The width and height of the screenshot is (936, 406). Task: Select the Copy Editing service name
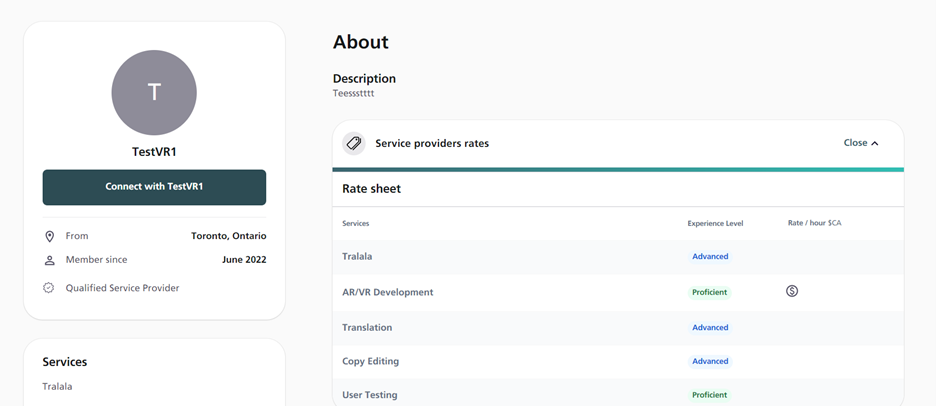pos(370,361)
